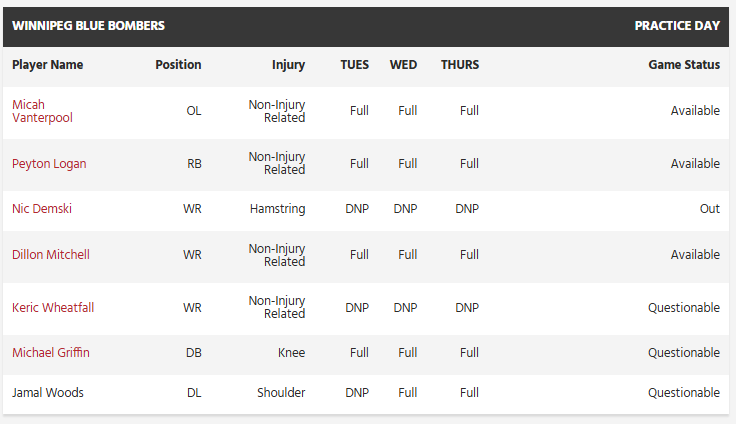736x424 pixels.
Task: Click the Position column header
Action: pos(178,65)
